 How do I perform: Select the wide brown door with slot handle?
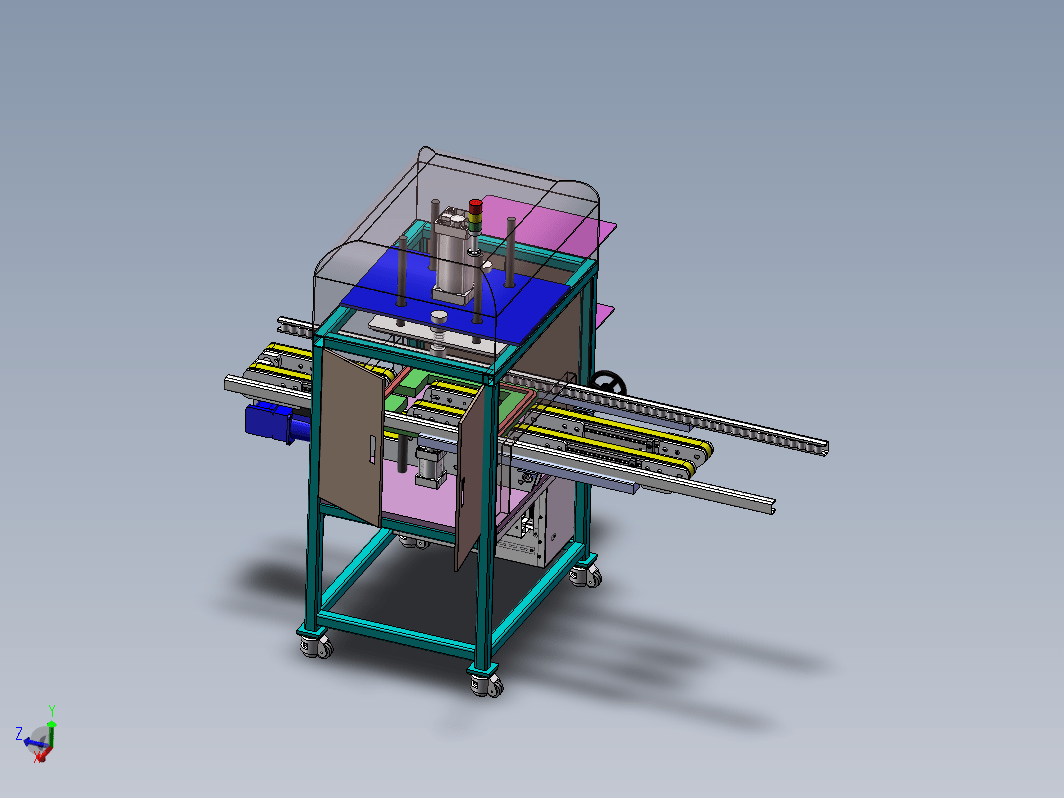point(350,436)
